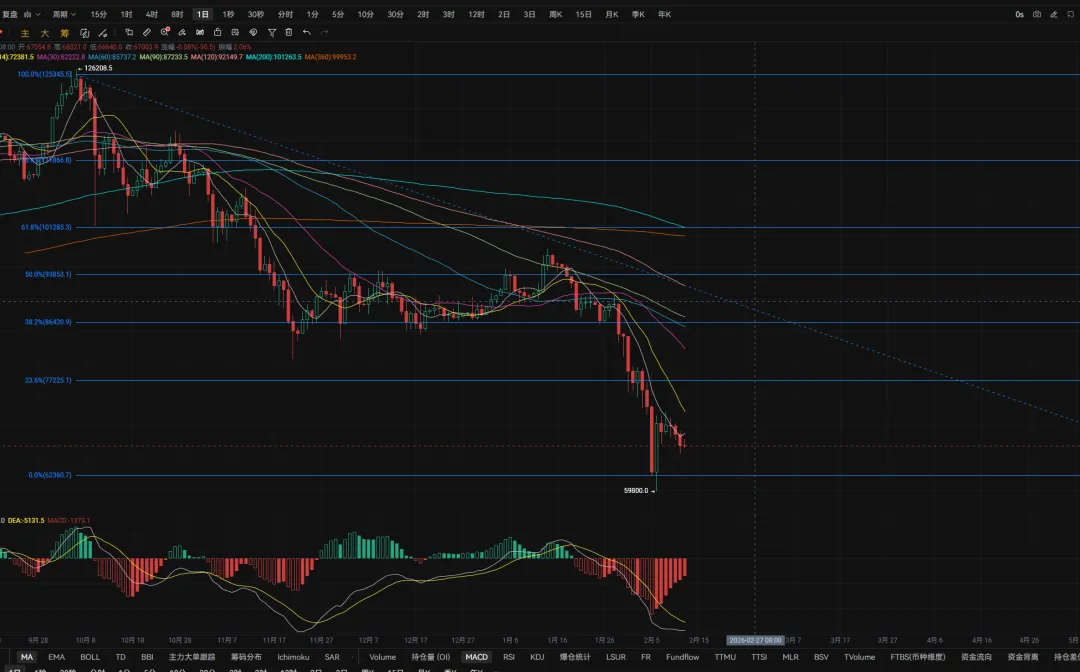Toggle the MA main indicator
The image size is (1080, 672).
[26, 657]
